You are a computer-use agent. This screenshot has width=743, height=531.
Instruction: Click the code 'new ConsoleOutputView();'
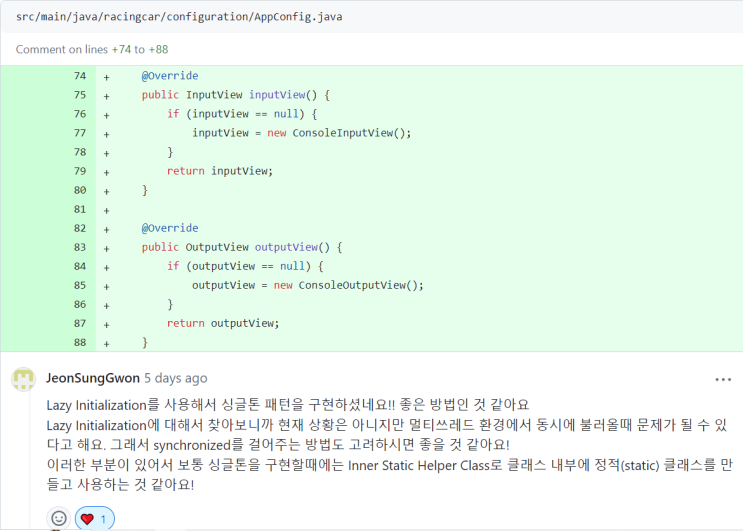[349, 285]
